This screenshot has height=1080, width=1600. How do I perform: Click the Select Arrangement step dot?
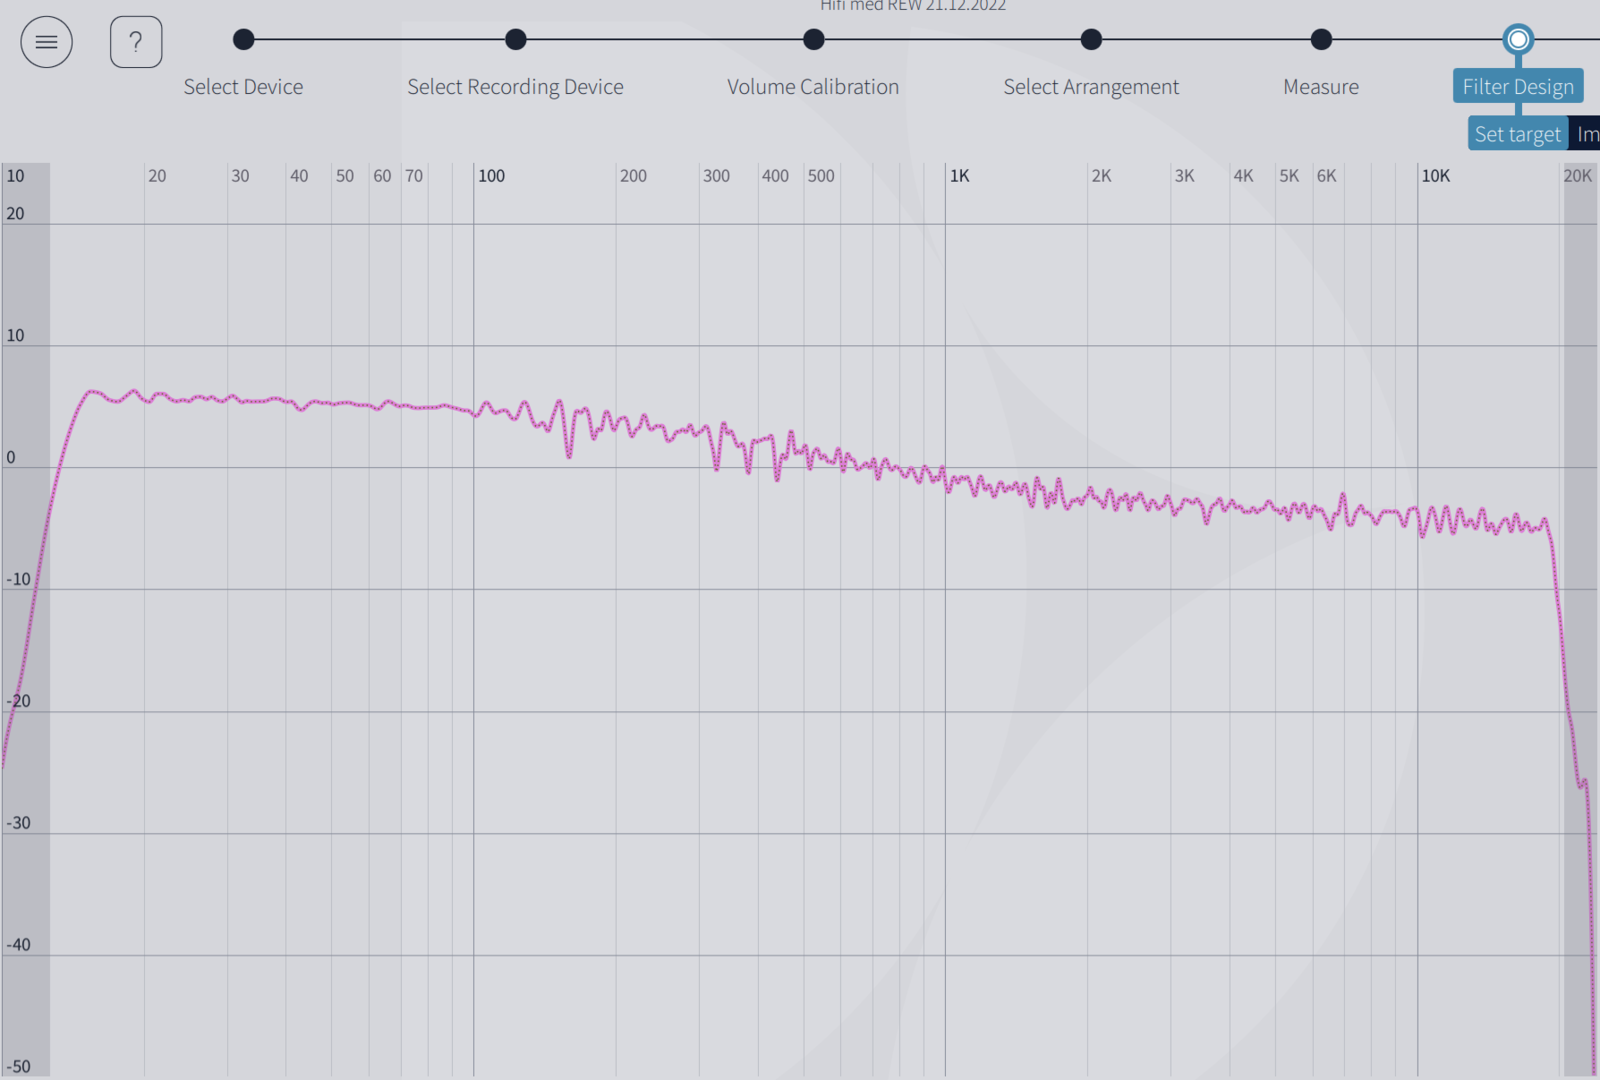coord(1091,39)
